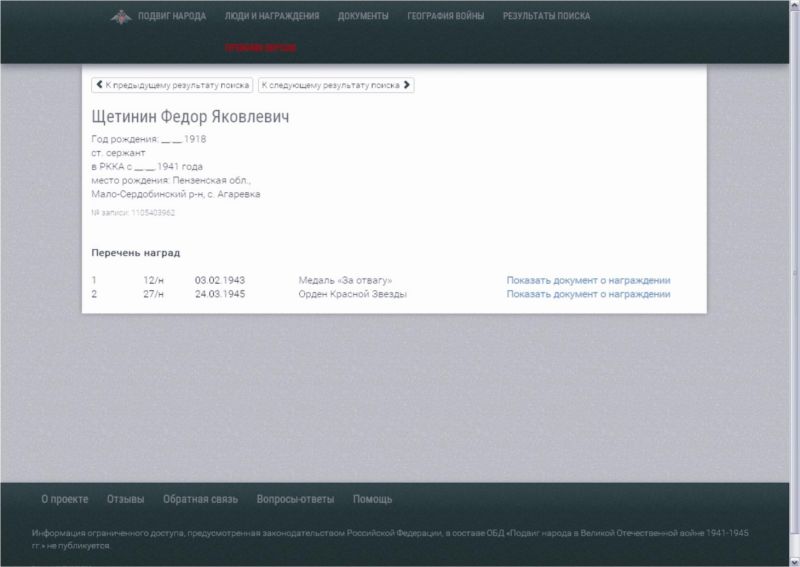The width and height of the screenshot is (800, 567).
Task: Click the birth year line 1918
Action: coord(148,139)
